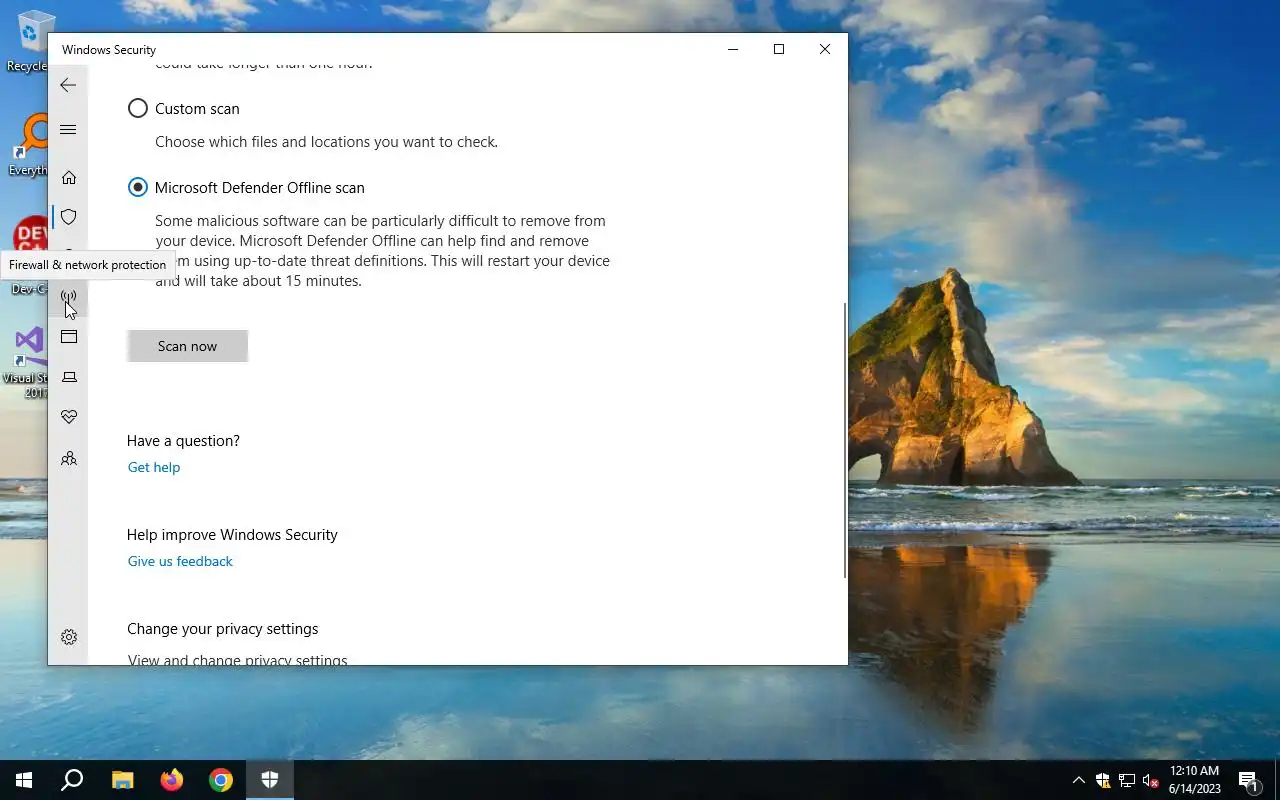Click the 'Have a question?' heading
1280x800 pixels.
coord(183,441)
